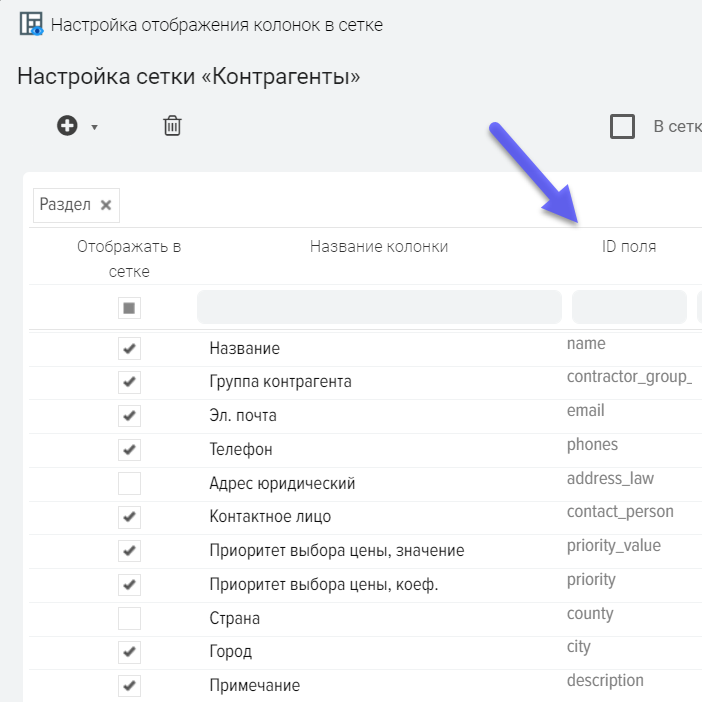Image resolution: width=702 pixels, height=702 pixels.
Task: Uncheck the Телефон row checkbox
Action: tap(129, 449)
